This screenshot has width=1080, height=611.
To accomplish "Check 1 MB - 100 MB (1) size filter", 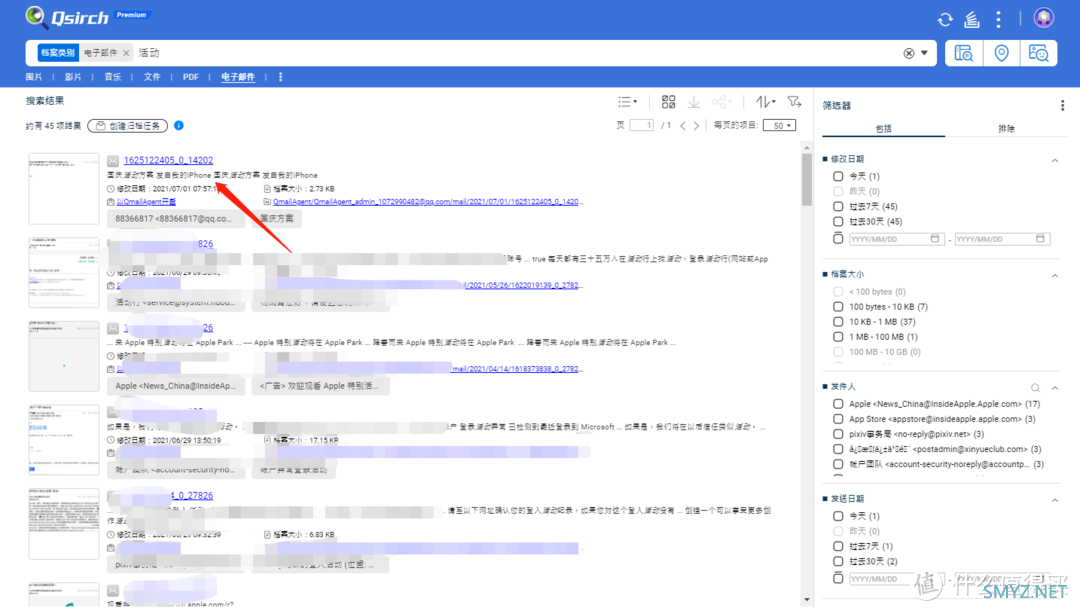I will click(x=838, y=337).
